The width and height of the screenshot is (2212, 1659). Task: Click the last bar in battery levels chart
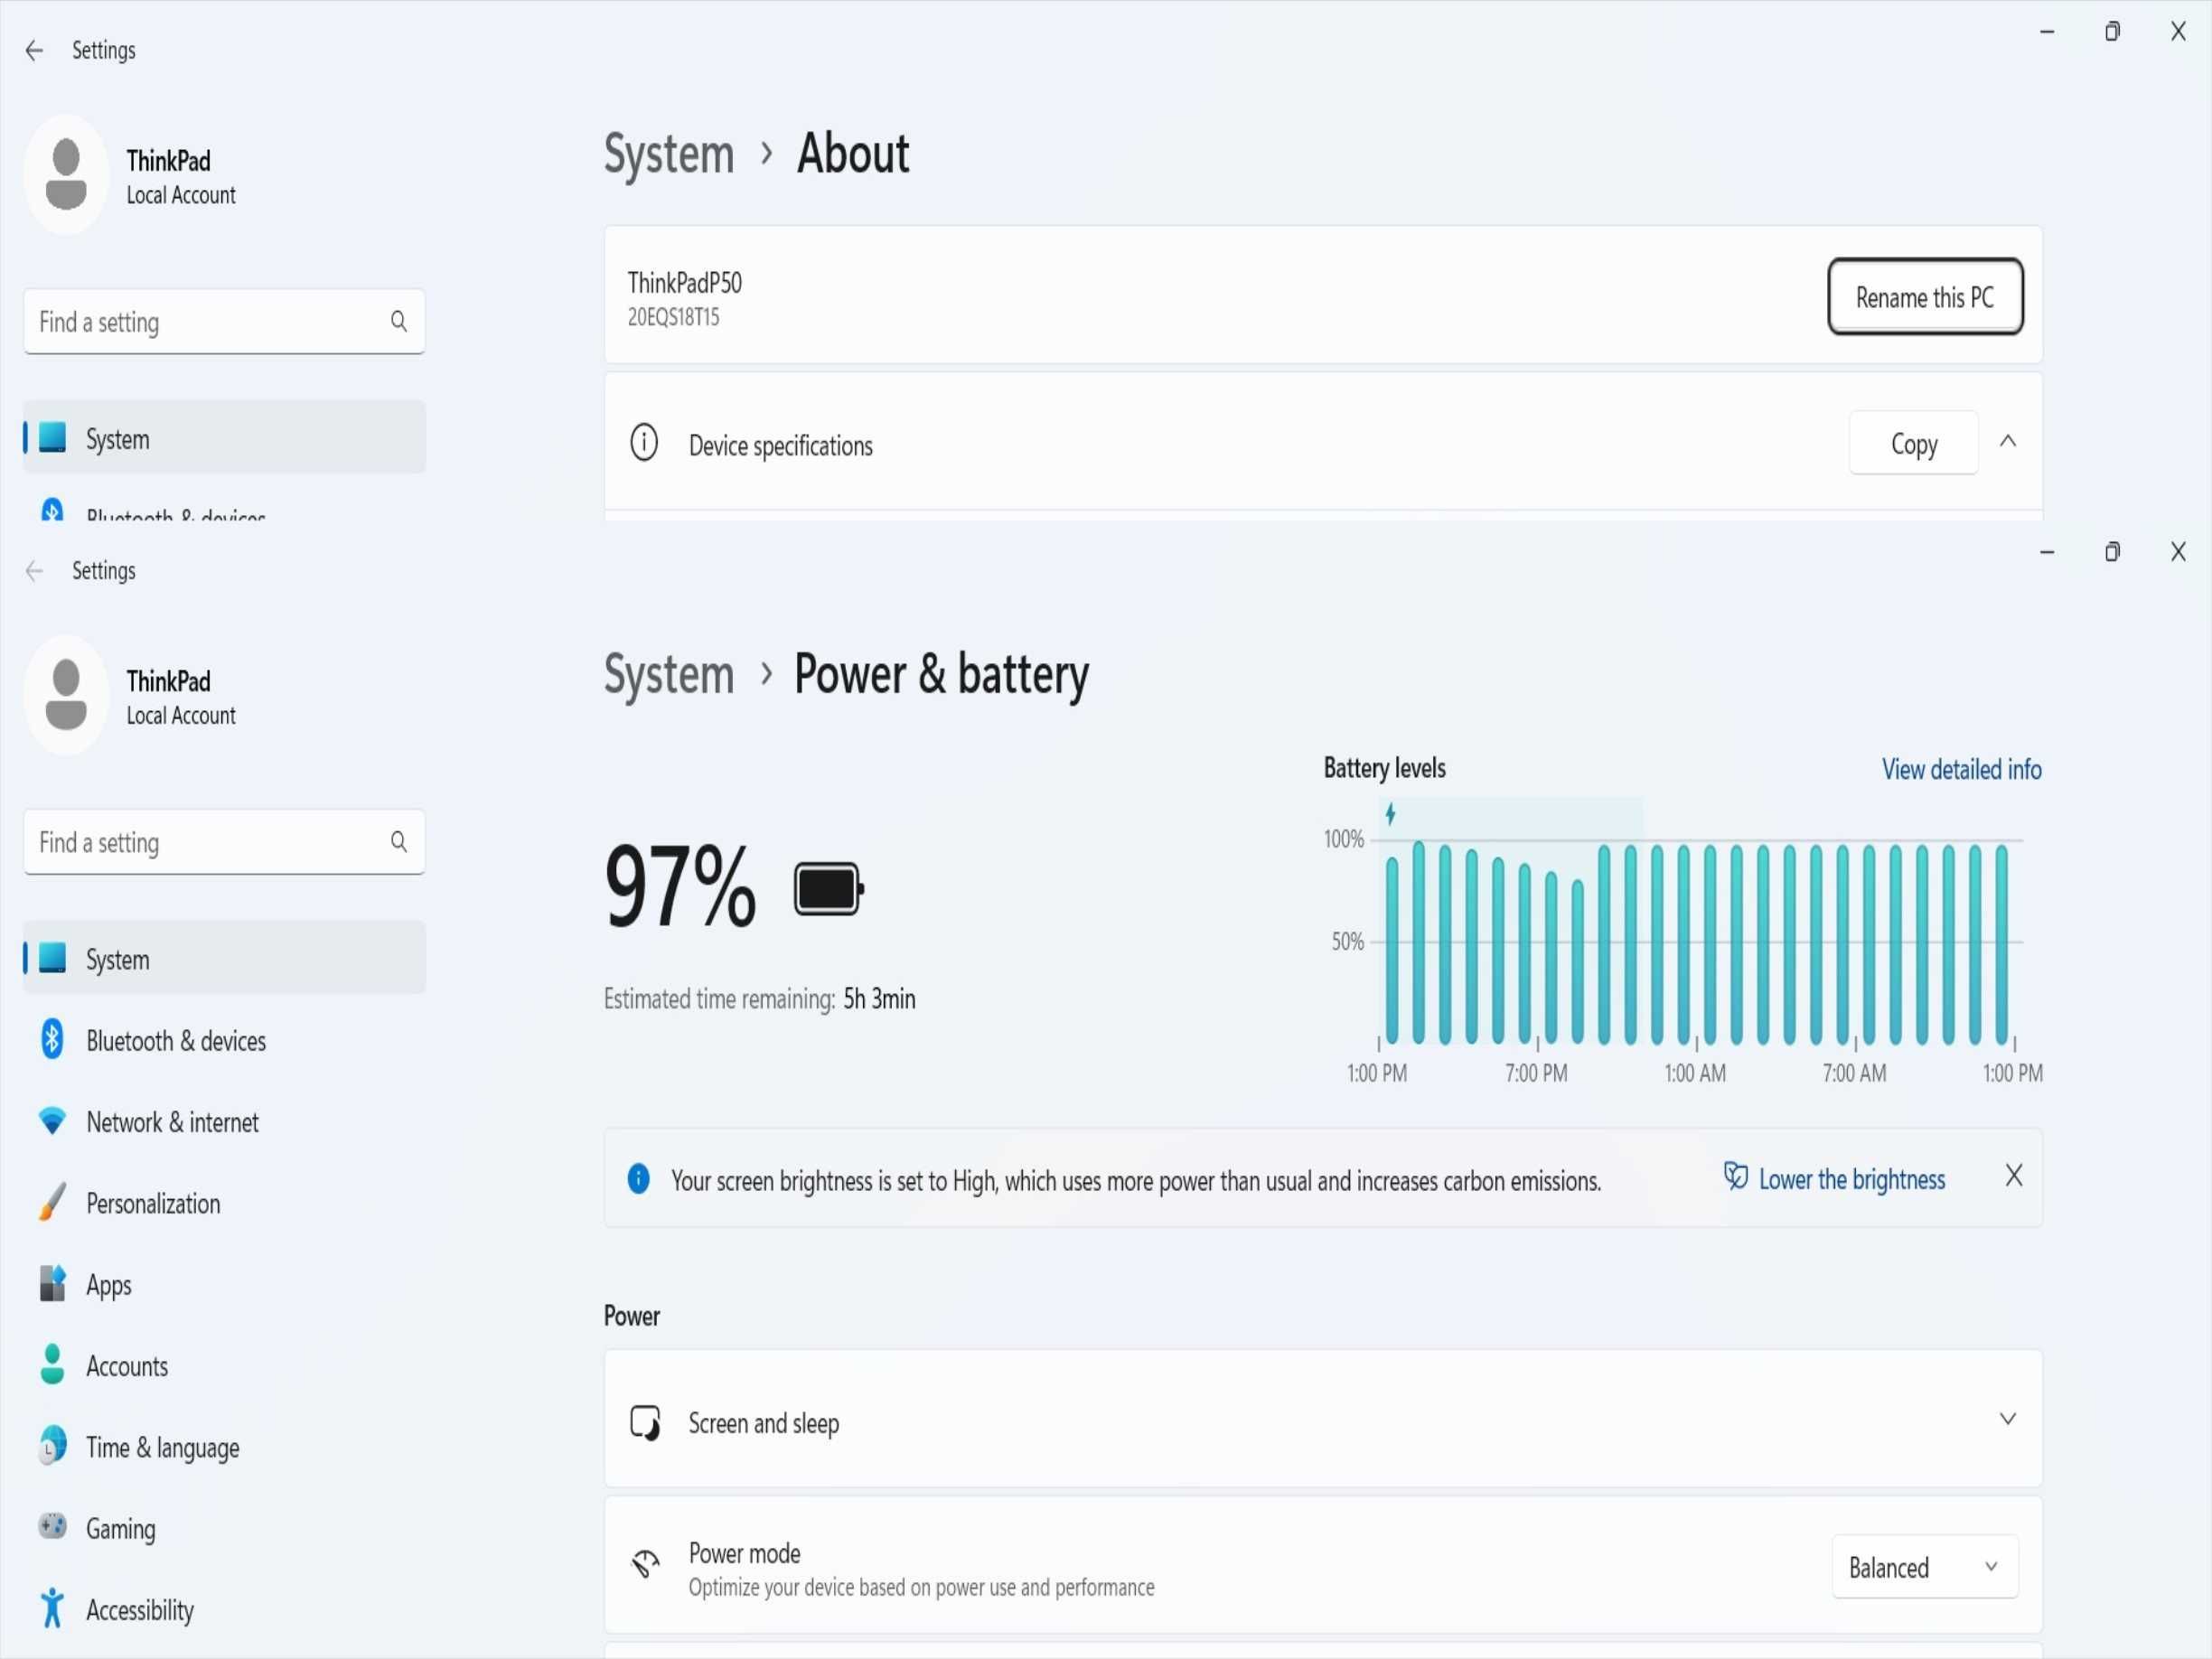(2001, 944)
